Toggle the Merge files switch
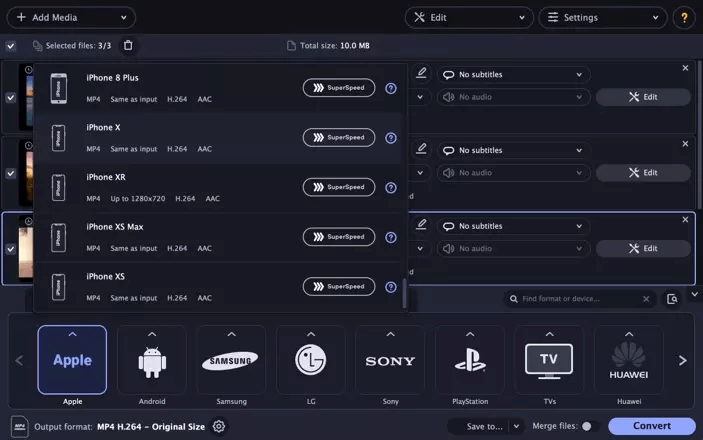The height and width of the screenshot is (440, 703). [590, 426]
